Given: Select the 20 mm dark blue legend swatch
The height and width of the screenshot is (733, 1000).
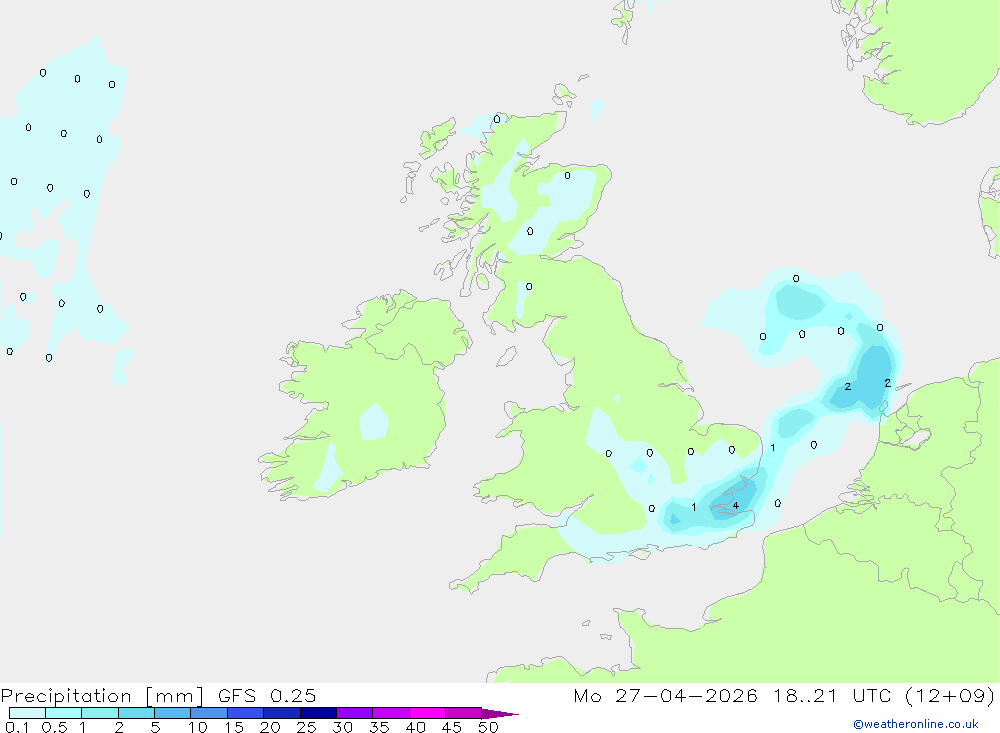Looking at the screenshot, I should click(x=281, y=713).
